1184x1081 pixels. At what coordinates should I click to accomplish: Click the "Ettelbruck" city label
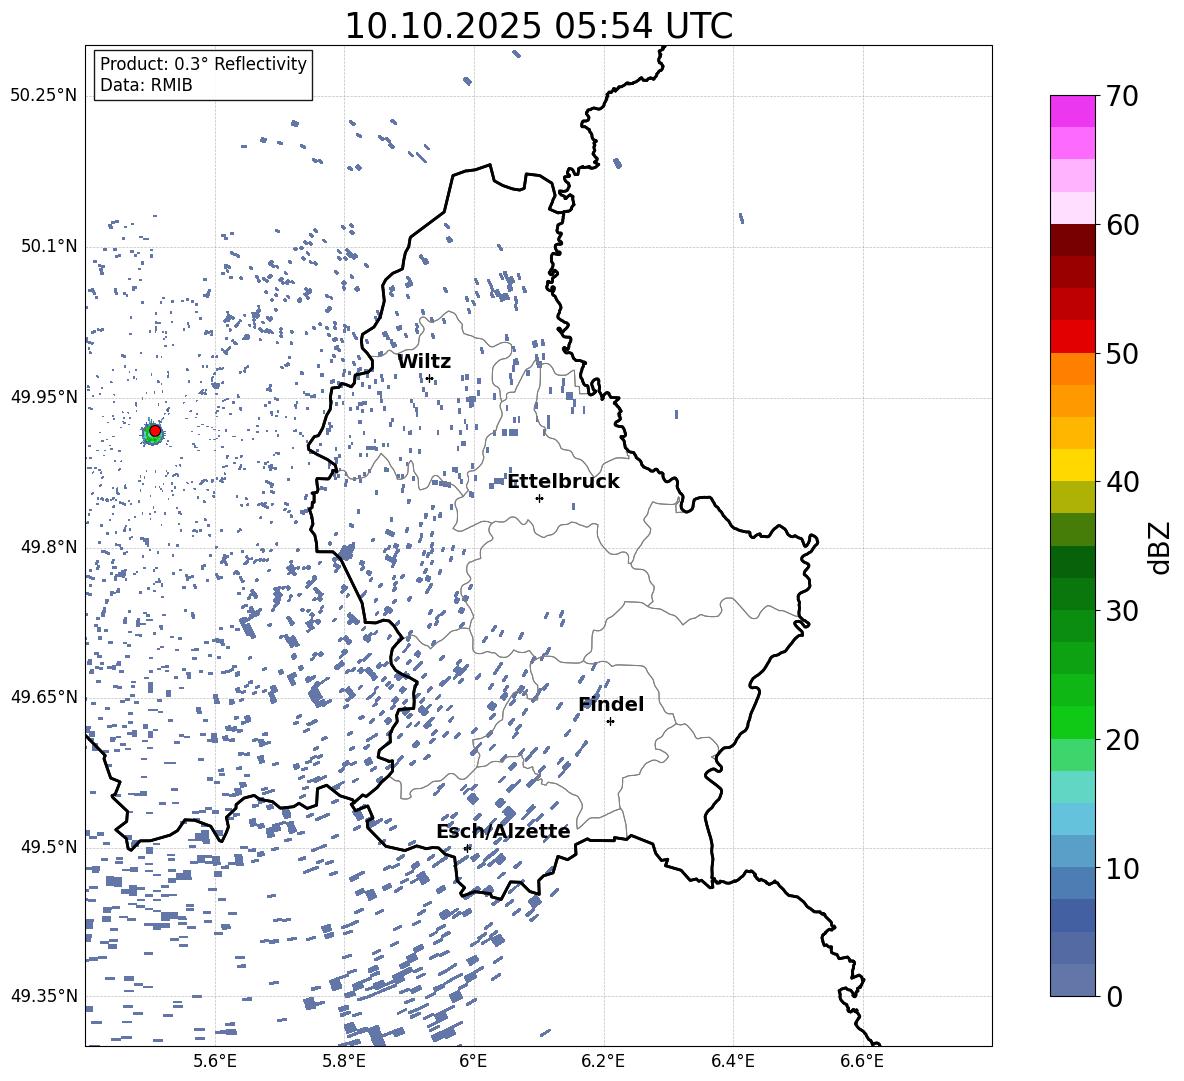click(563, 482)
